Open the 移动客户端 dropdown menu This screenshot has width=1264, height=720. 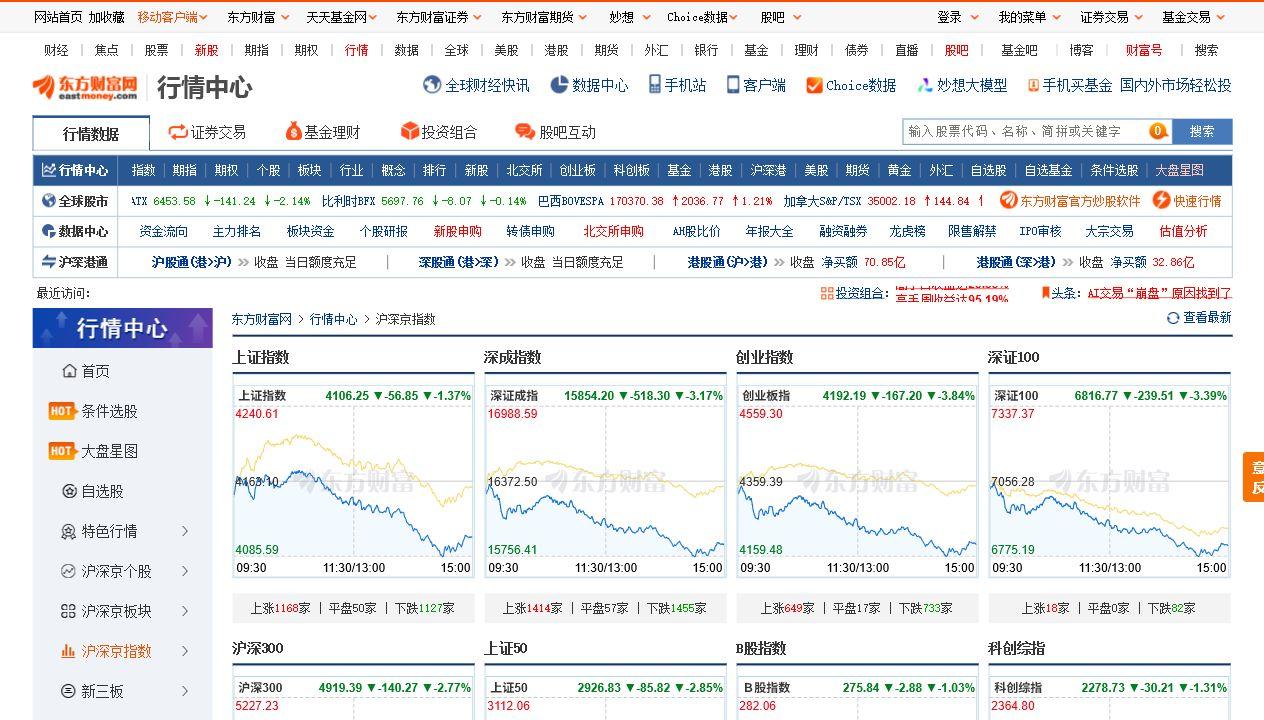coord(173,17)
